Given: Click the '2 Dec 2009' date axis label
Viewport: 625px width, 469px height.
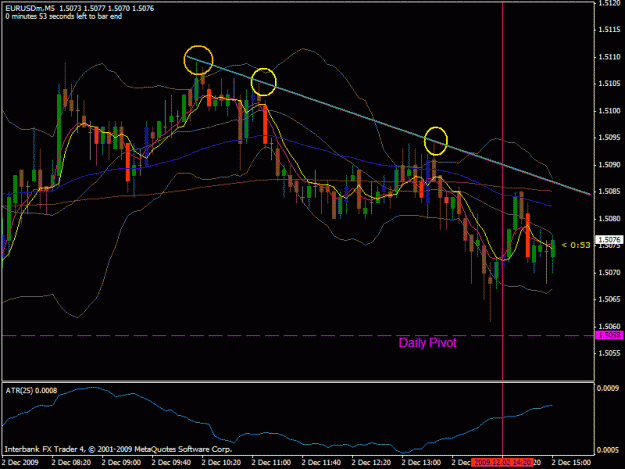Looking at the screenshot, I should coord(20,462).
